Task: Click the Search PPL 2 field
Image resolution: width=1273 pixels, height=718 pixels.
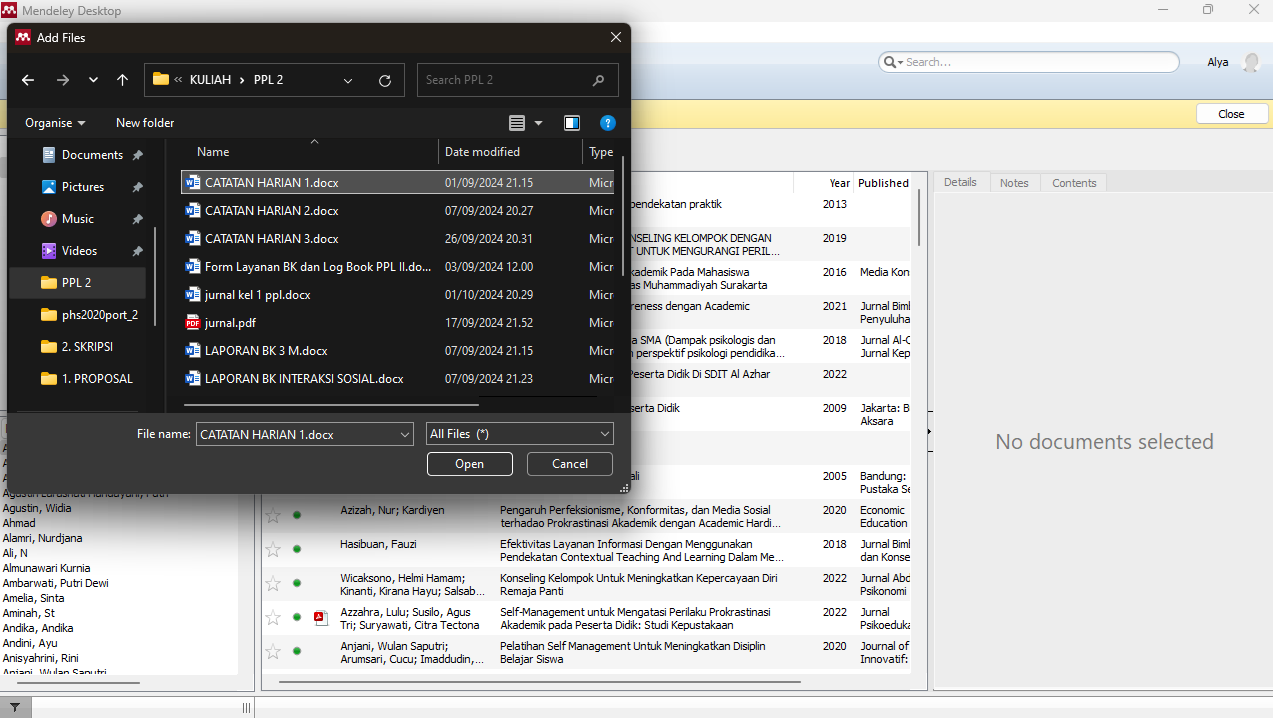Action: point(505,80)
